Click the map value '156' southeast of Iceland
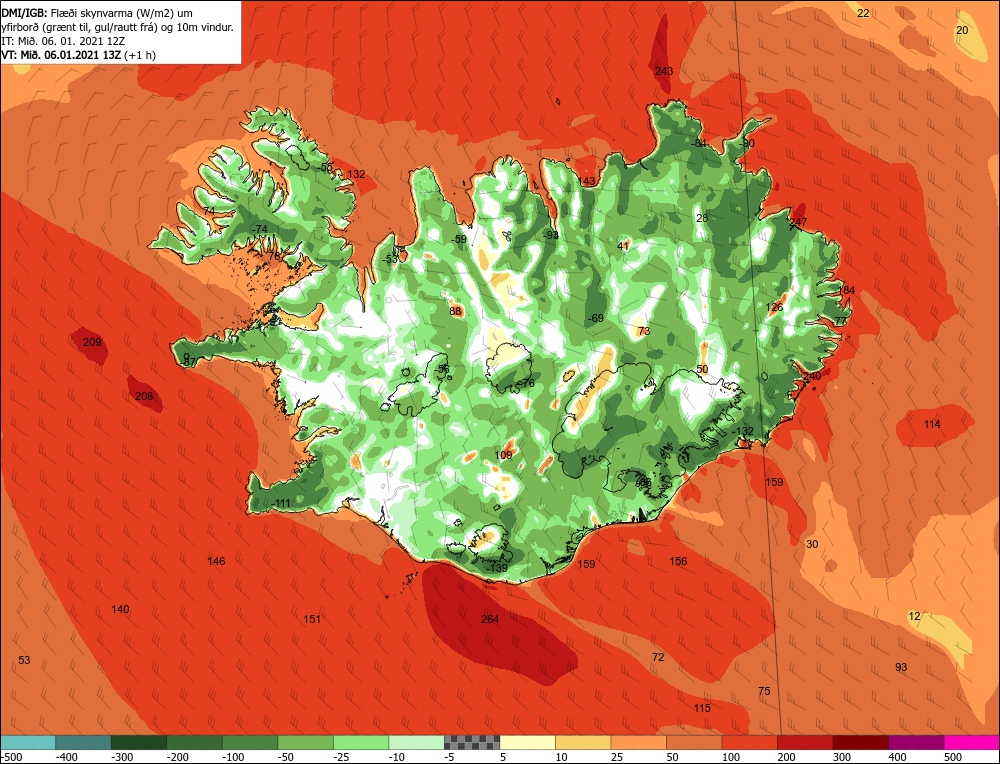Image resolution: width=1000 pixels, height=764 pixels. pyautogui.click(x=679, y=561)
